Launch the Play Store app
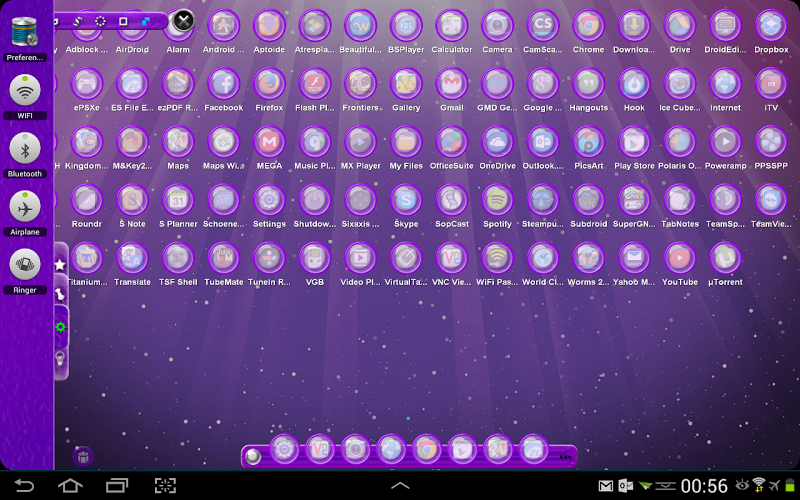The height and width of the screenshot is (500, 800). [x=634, y=141]
